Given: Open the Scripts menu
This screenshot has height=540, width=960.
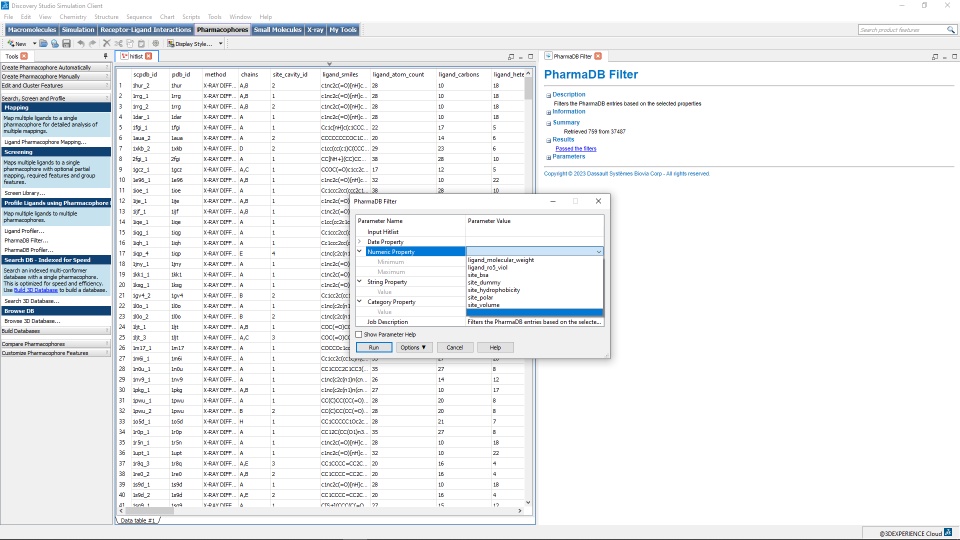Looking at the screenshot, I should pyautogui.click(x=191, y=17).
